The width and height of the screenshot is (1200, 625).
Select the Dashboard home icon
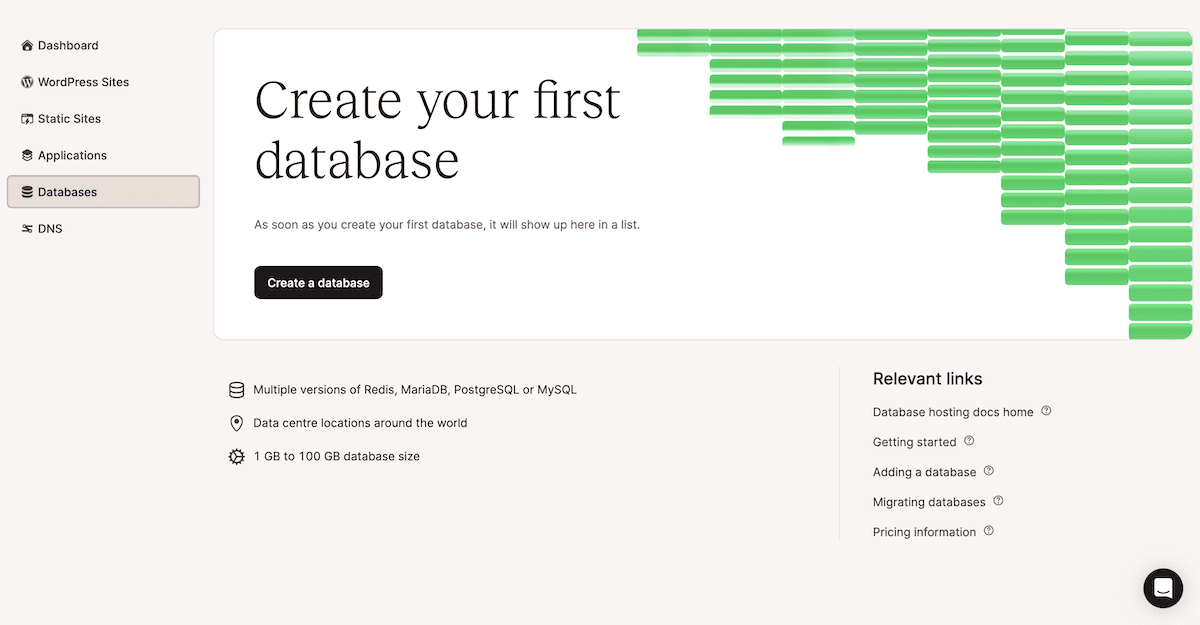[26, 45]
